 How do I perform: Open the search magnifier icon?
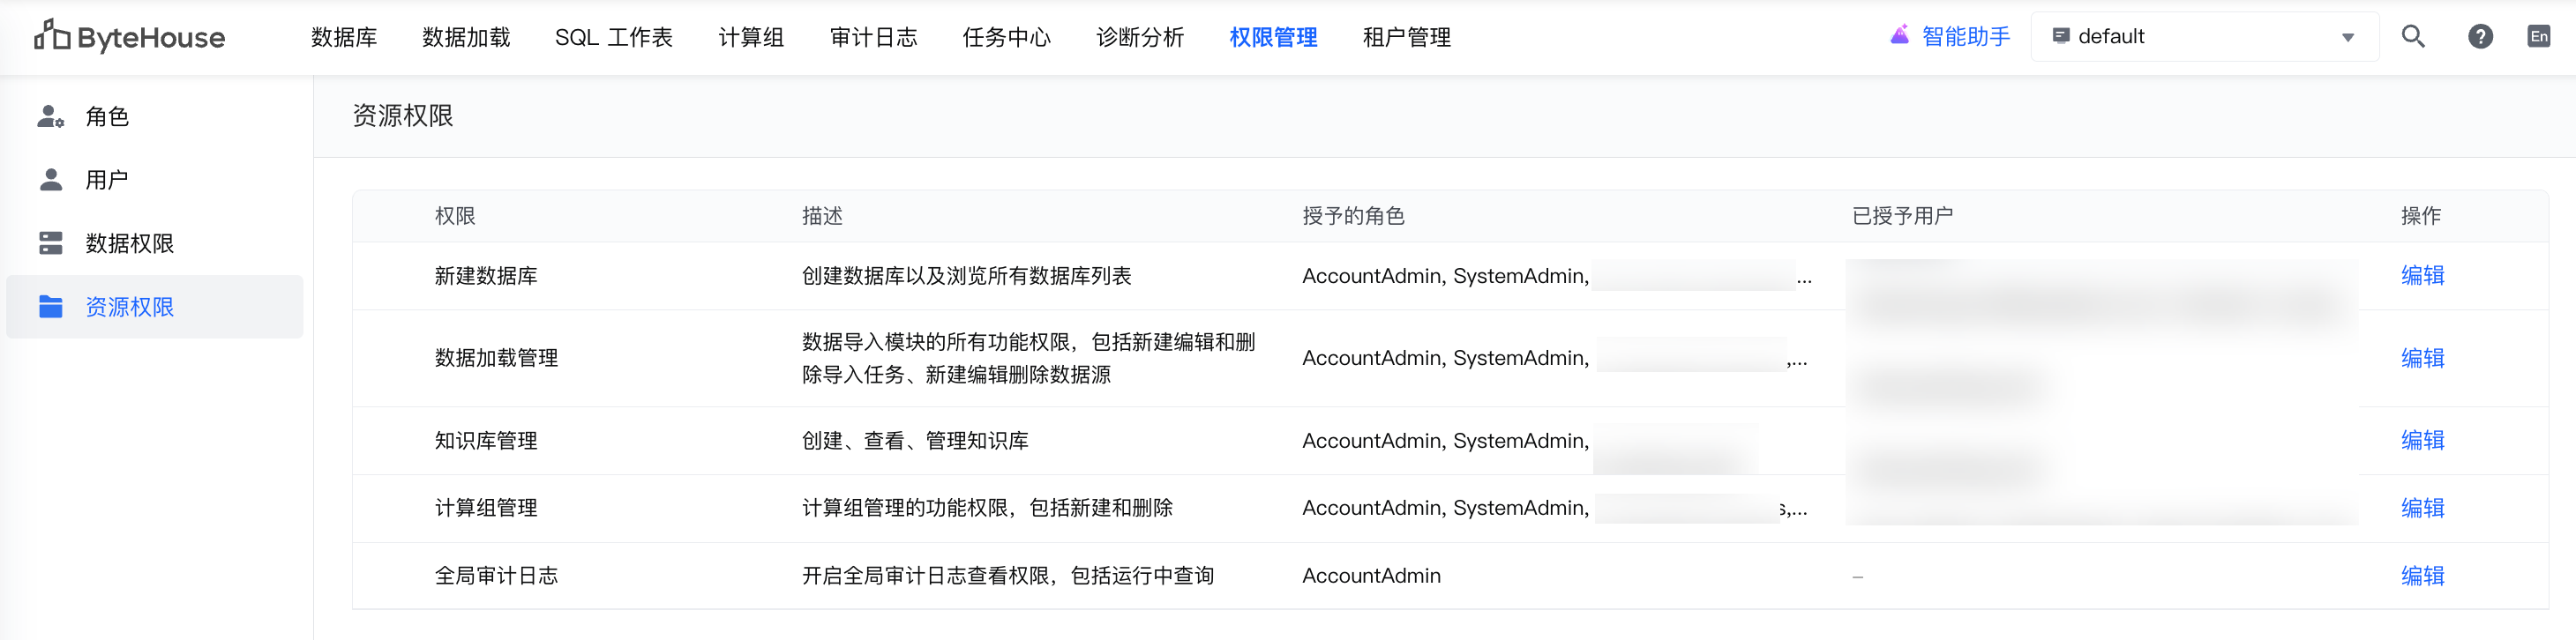[2413, 37]
